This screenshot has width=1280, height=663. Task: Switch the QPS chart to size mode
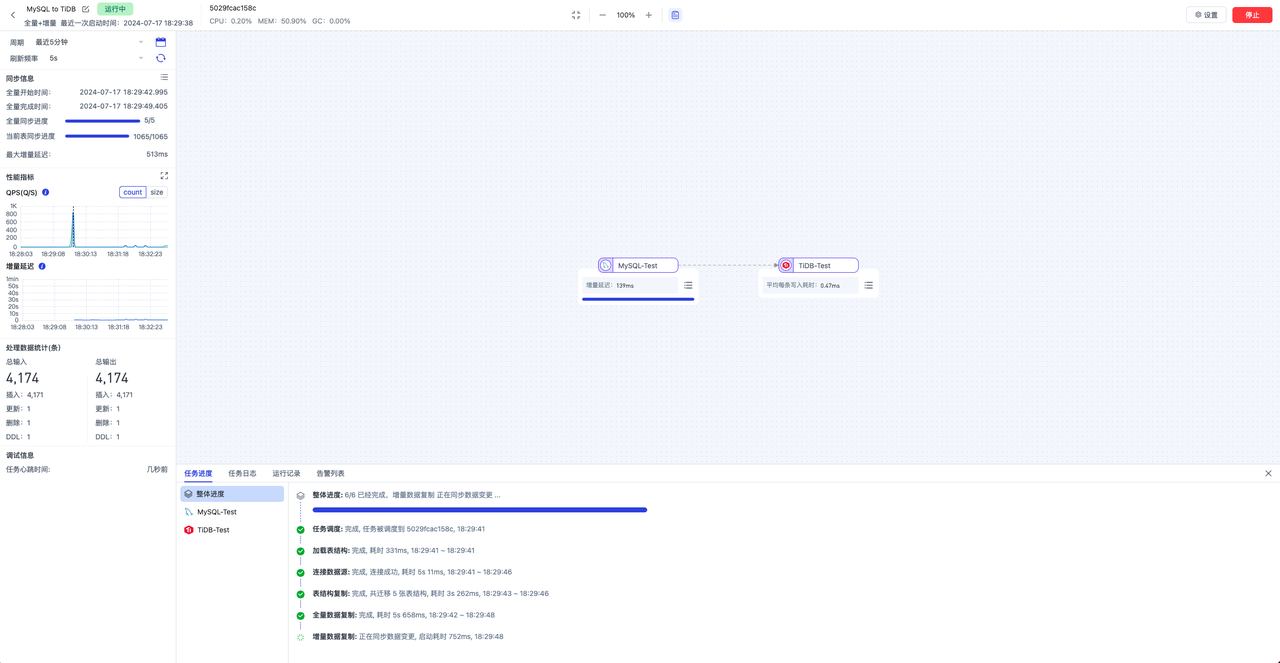pyautogui.click(x=156, y=192)
